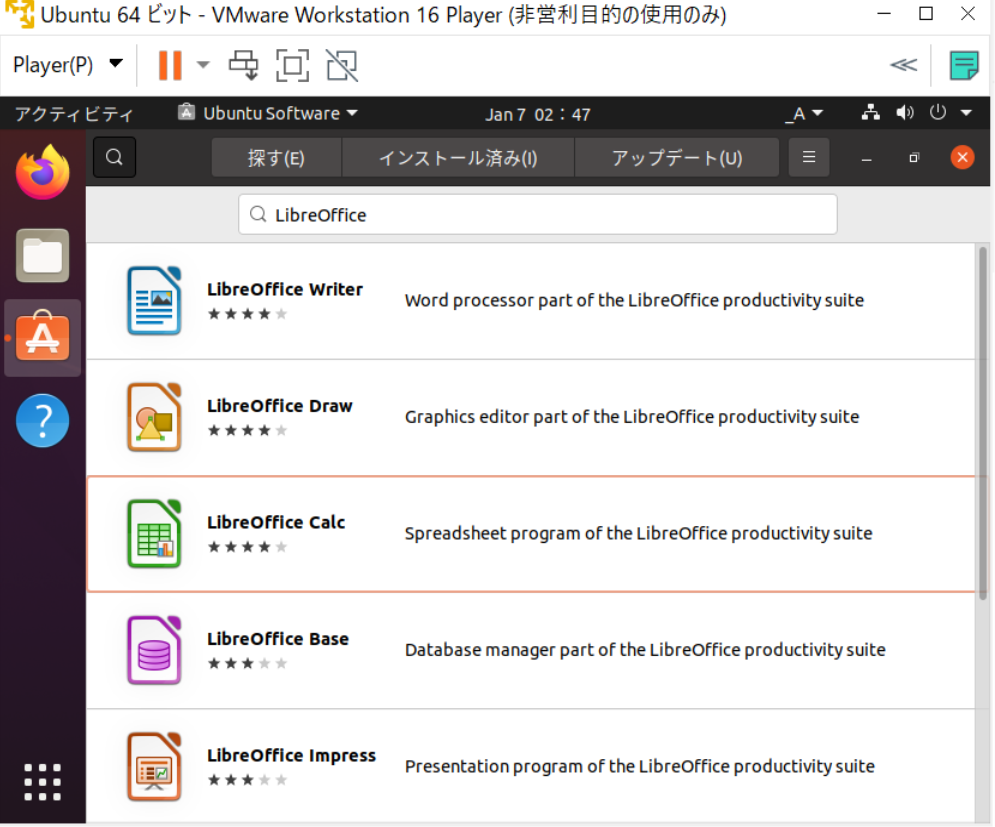Select the LibreOffice Base icon

154,650
